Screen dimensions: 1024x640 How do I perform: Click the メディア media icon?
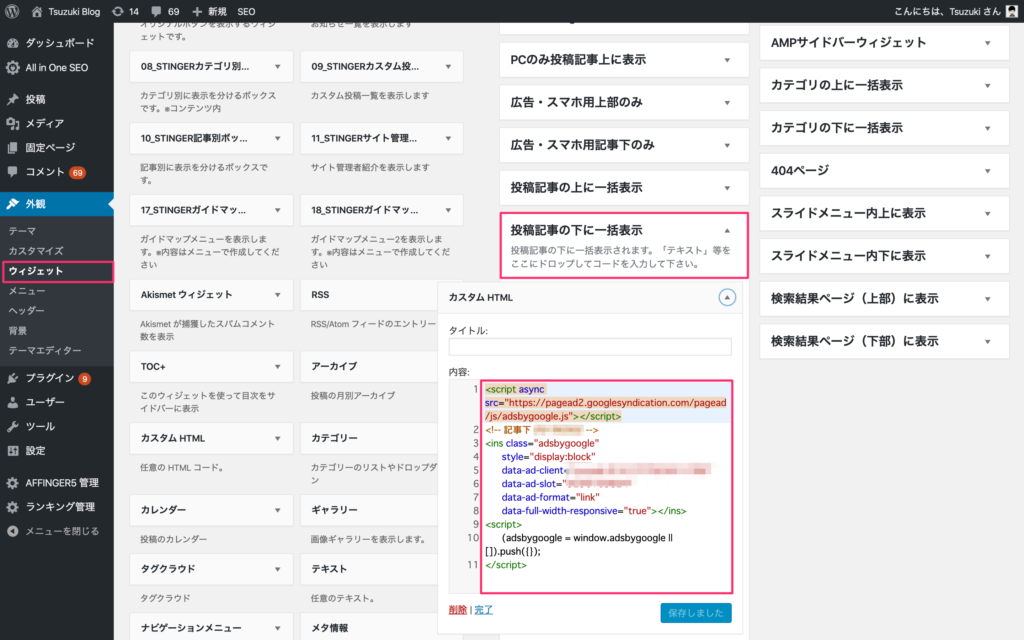point(12,123)
